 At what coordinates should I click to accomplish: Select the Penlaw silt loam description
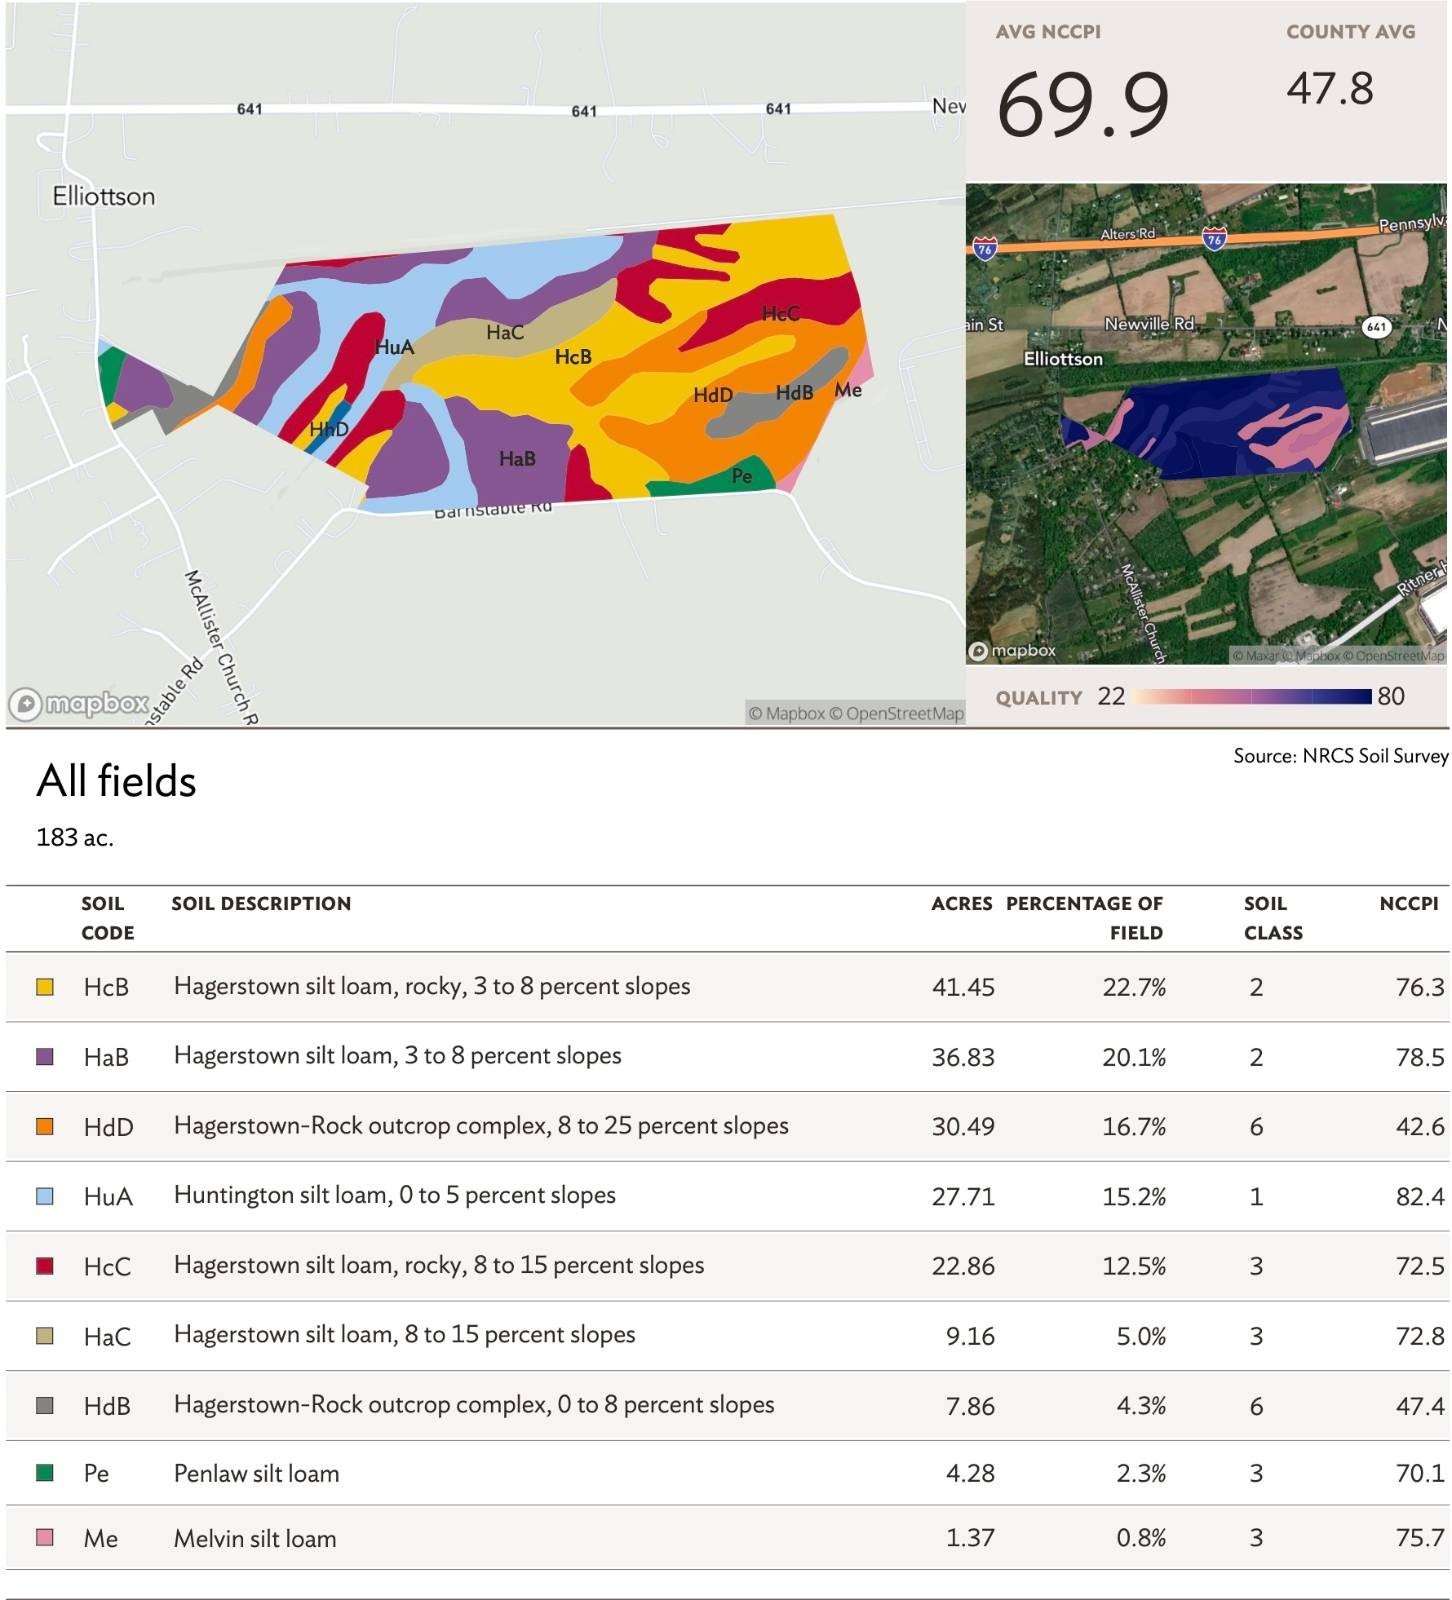tap(256, 1473)
